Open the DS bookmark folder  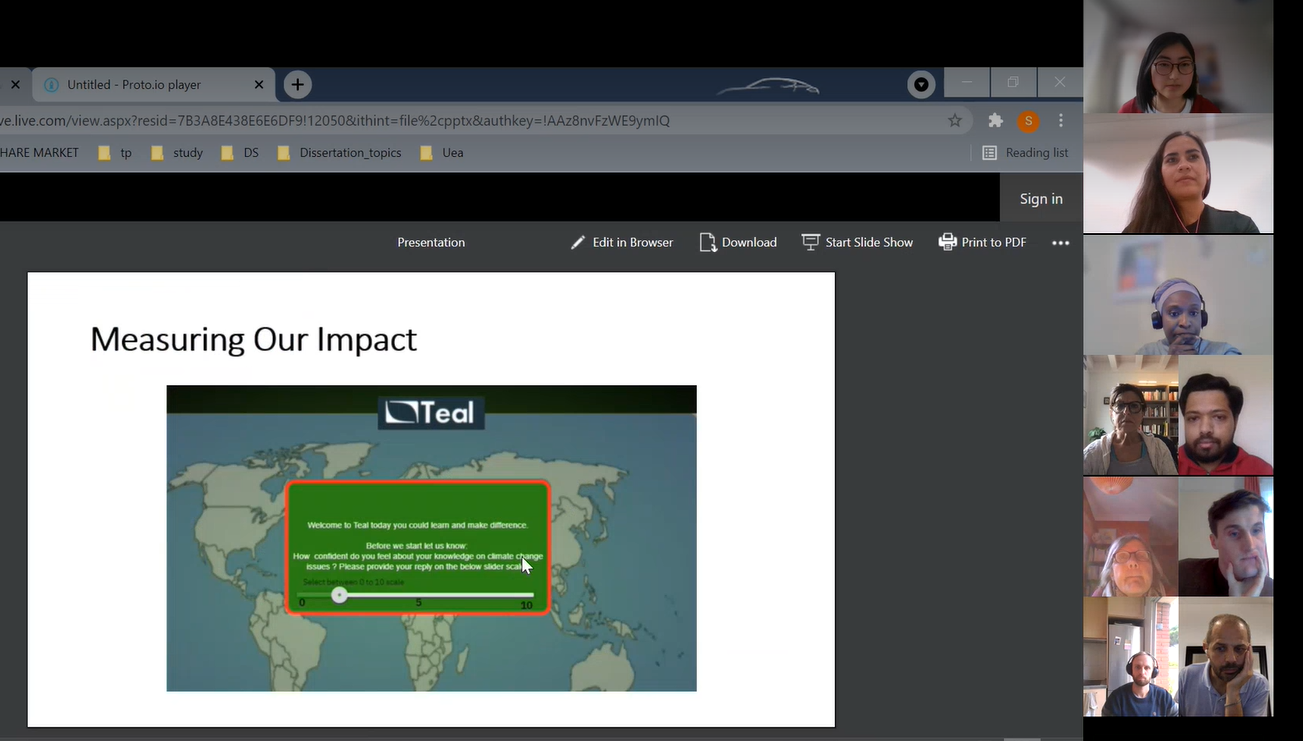click(240, 153)
